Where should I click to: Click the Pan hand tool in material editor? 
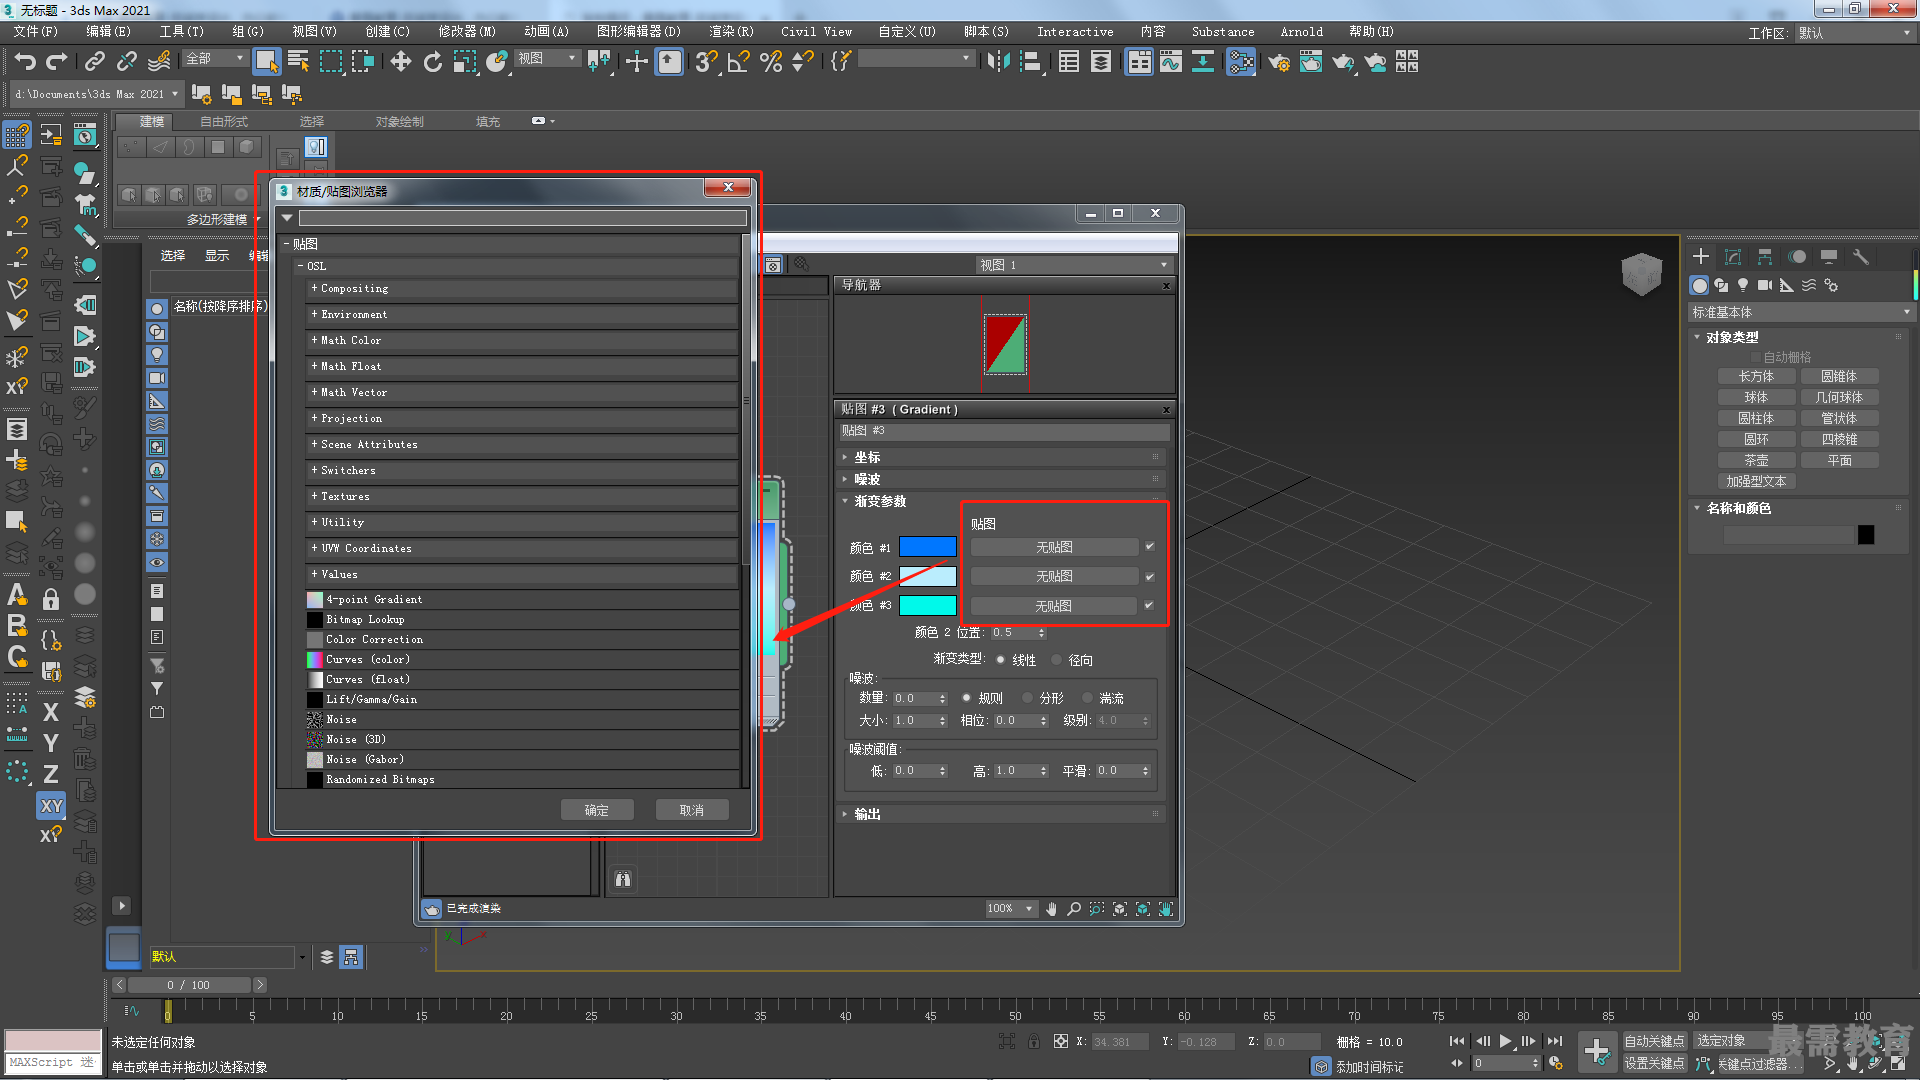[x=1051, y=909]
